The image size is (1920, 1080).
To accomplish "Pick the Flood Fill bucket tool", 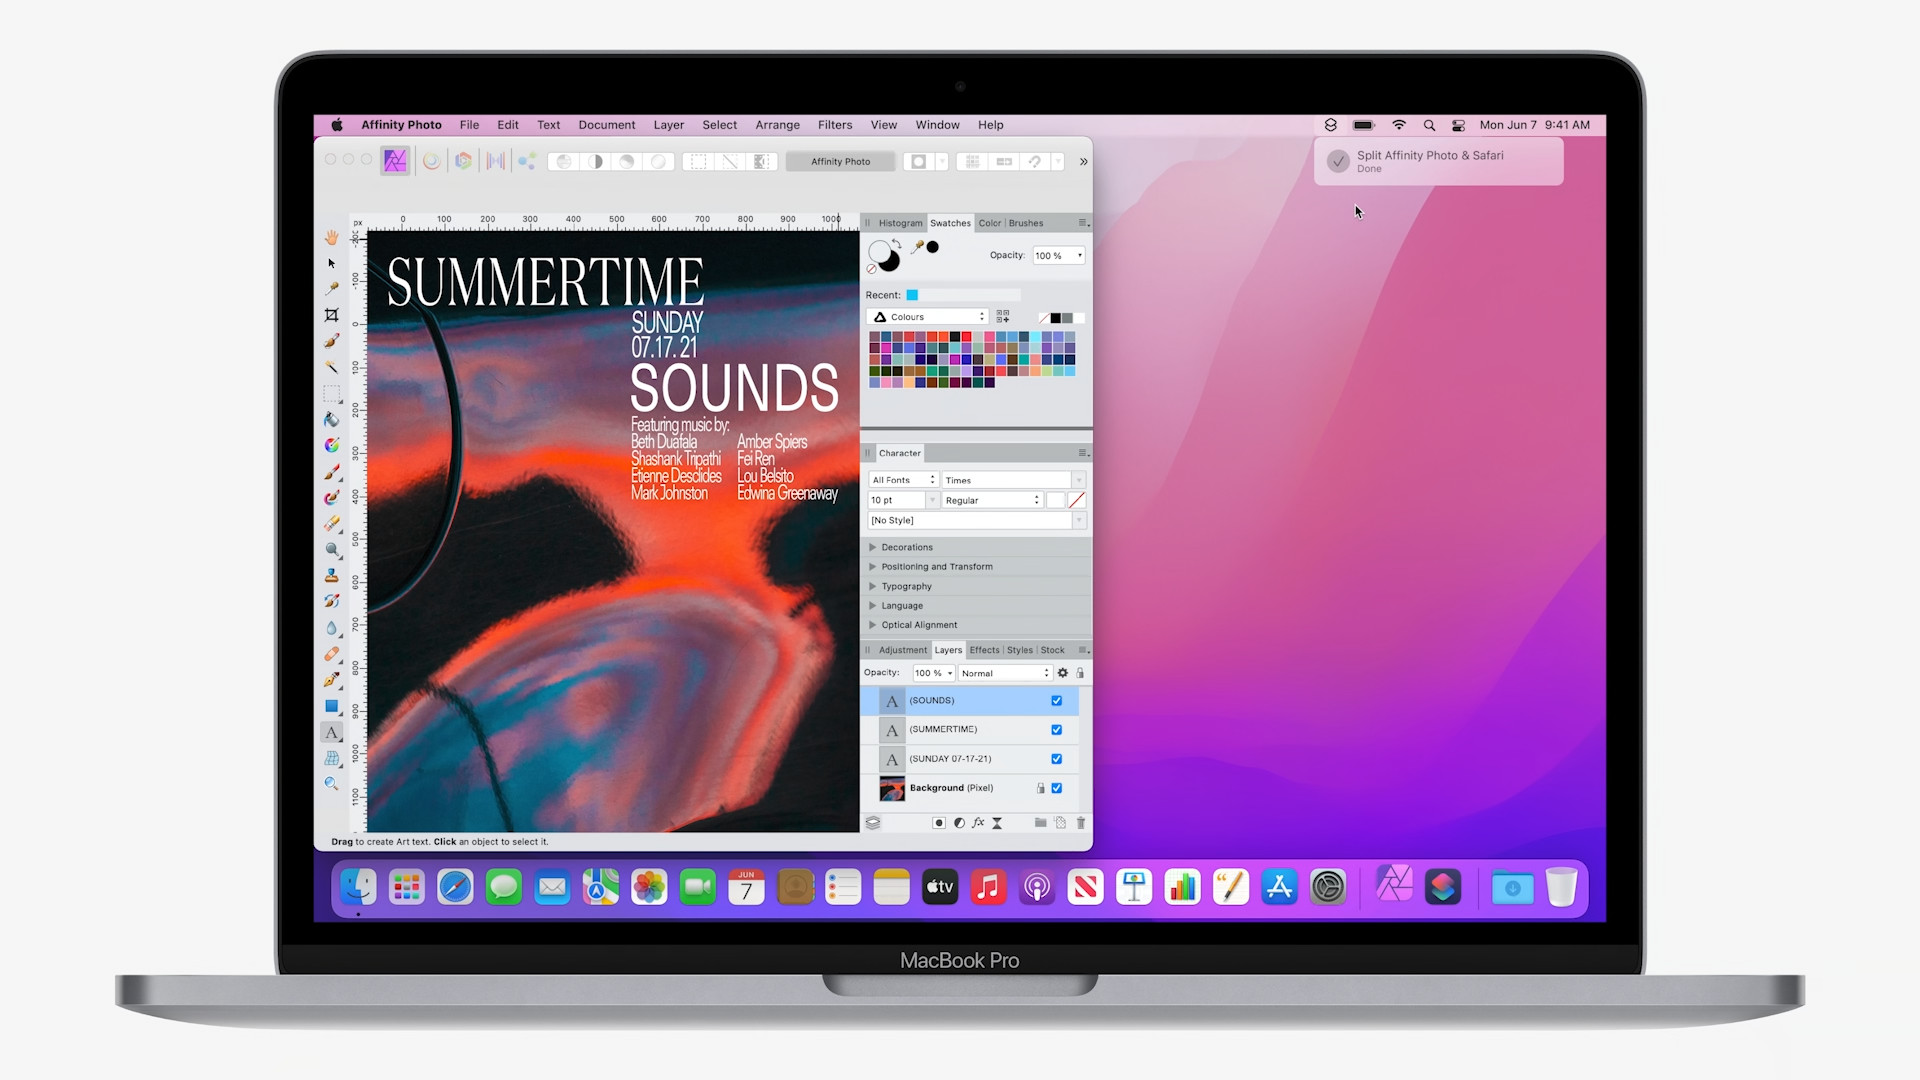I will pos(331,419).
